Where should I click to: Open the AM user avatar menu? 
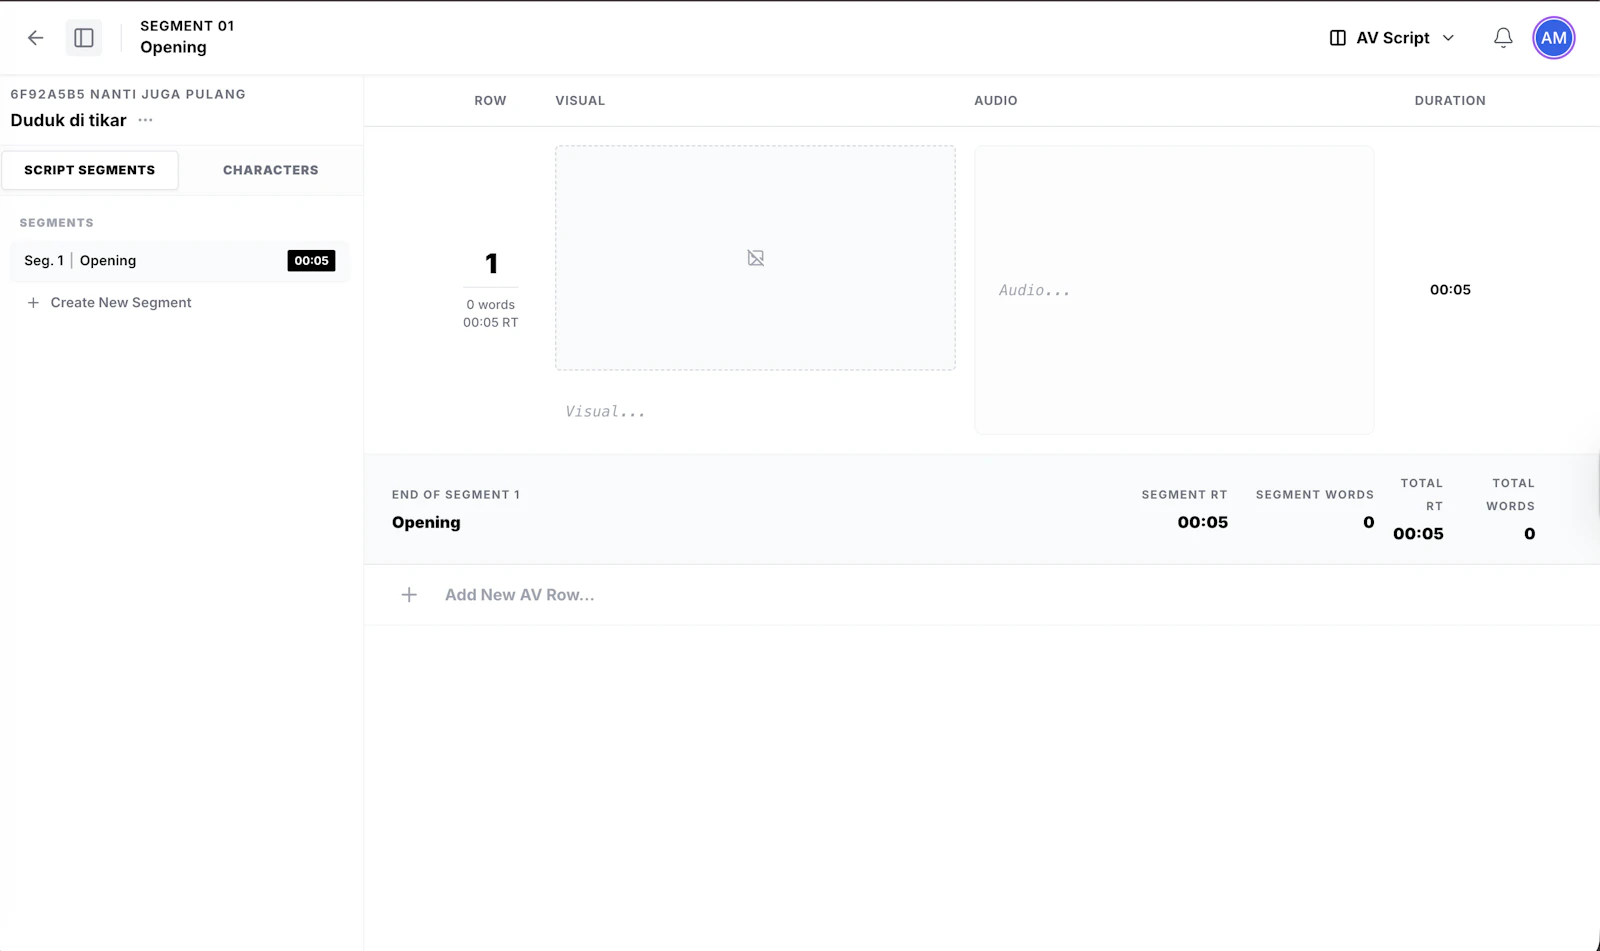tap(1553, 38)
